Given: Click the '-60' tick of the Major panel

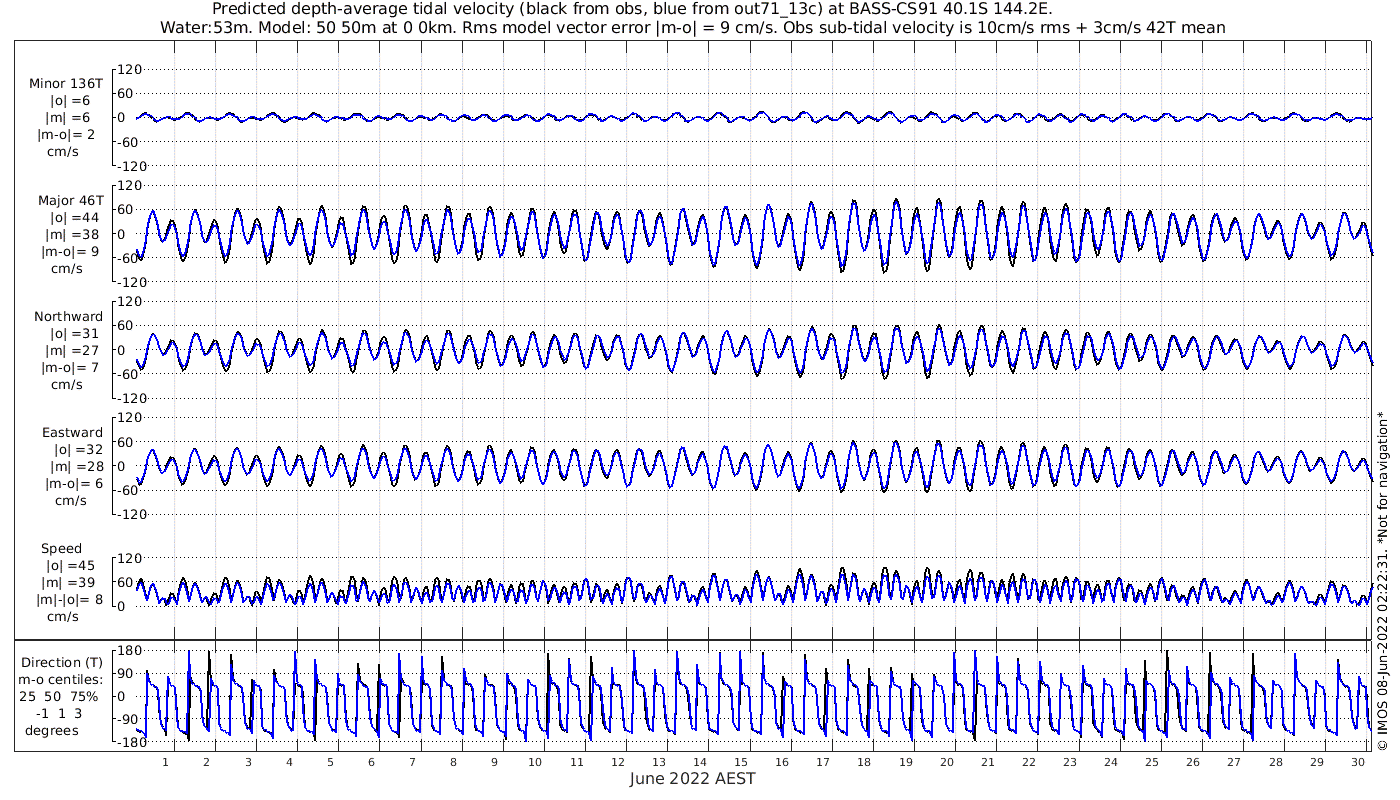Looking at the screenshot, I should point(127,258).
